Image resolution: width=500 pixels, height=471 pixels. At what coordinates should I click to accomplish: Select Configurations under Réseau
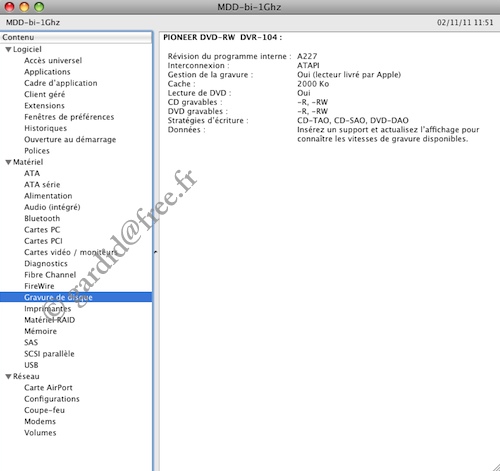52,399
